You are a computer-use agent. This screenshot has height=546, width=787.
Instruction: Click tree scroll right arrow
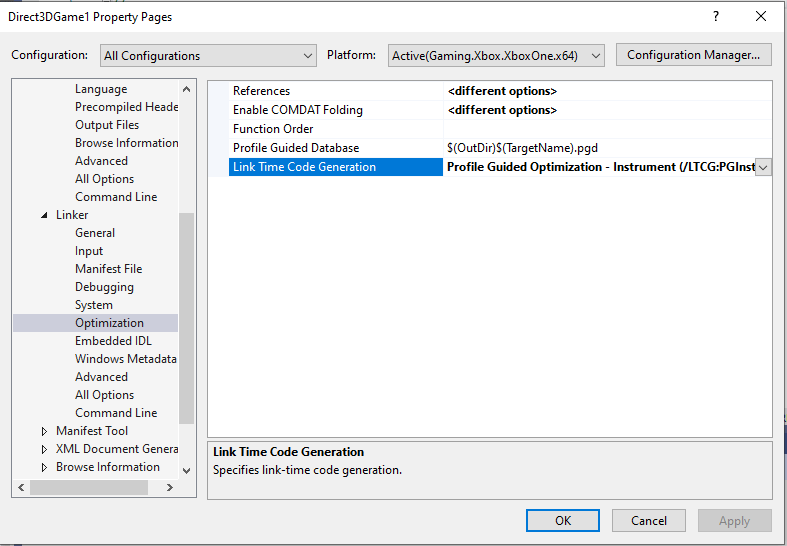170,487
